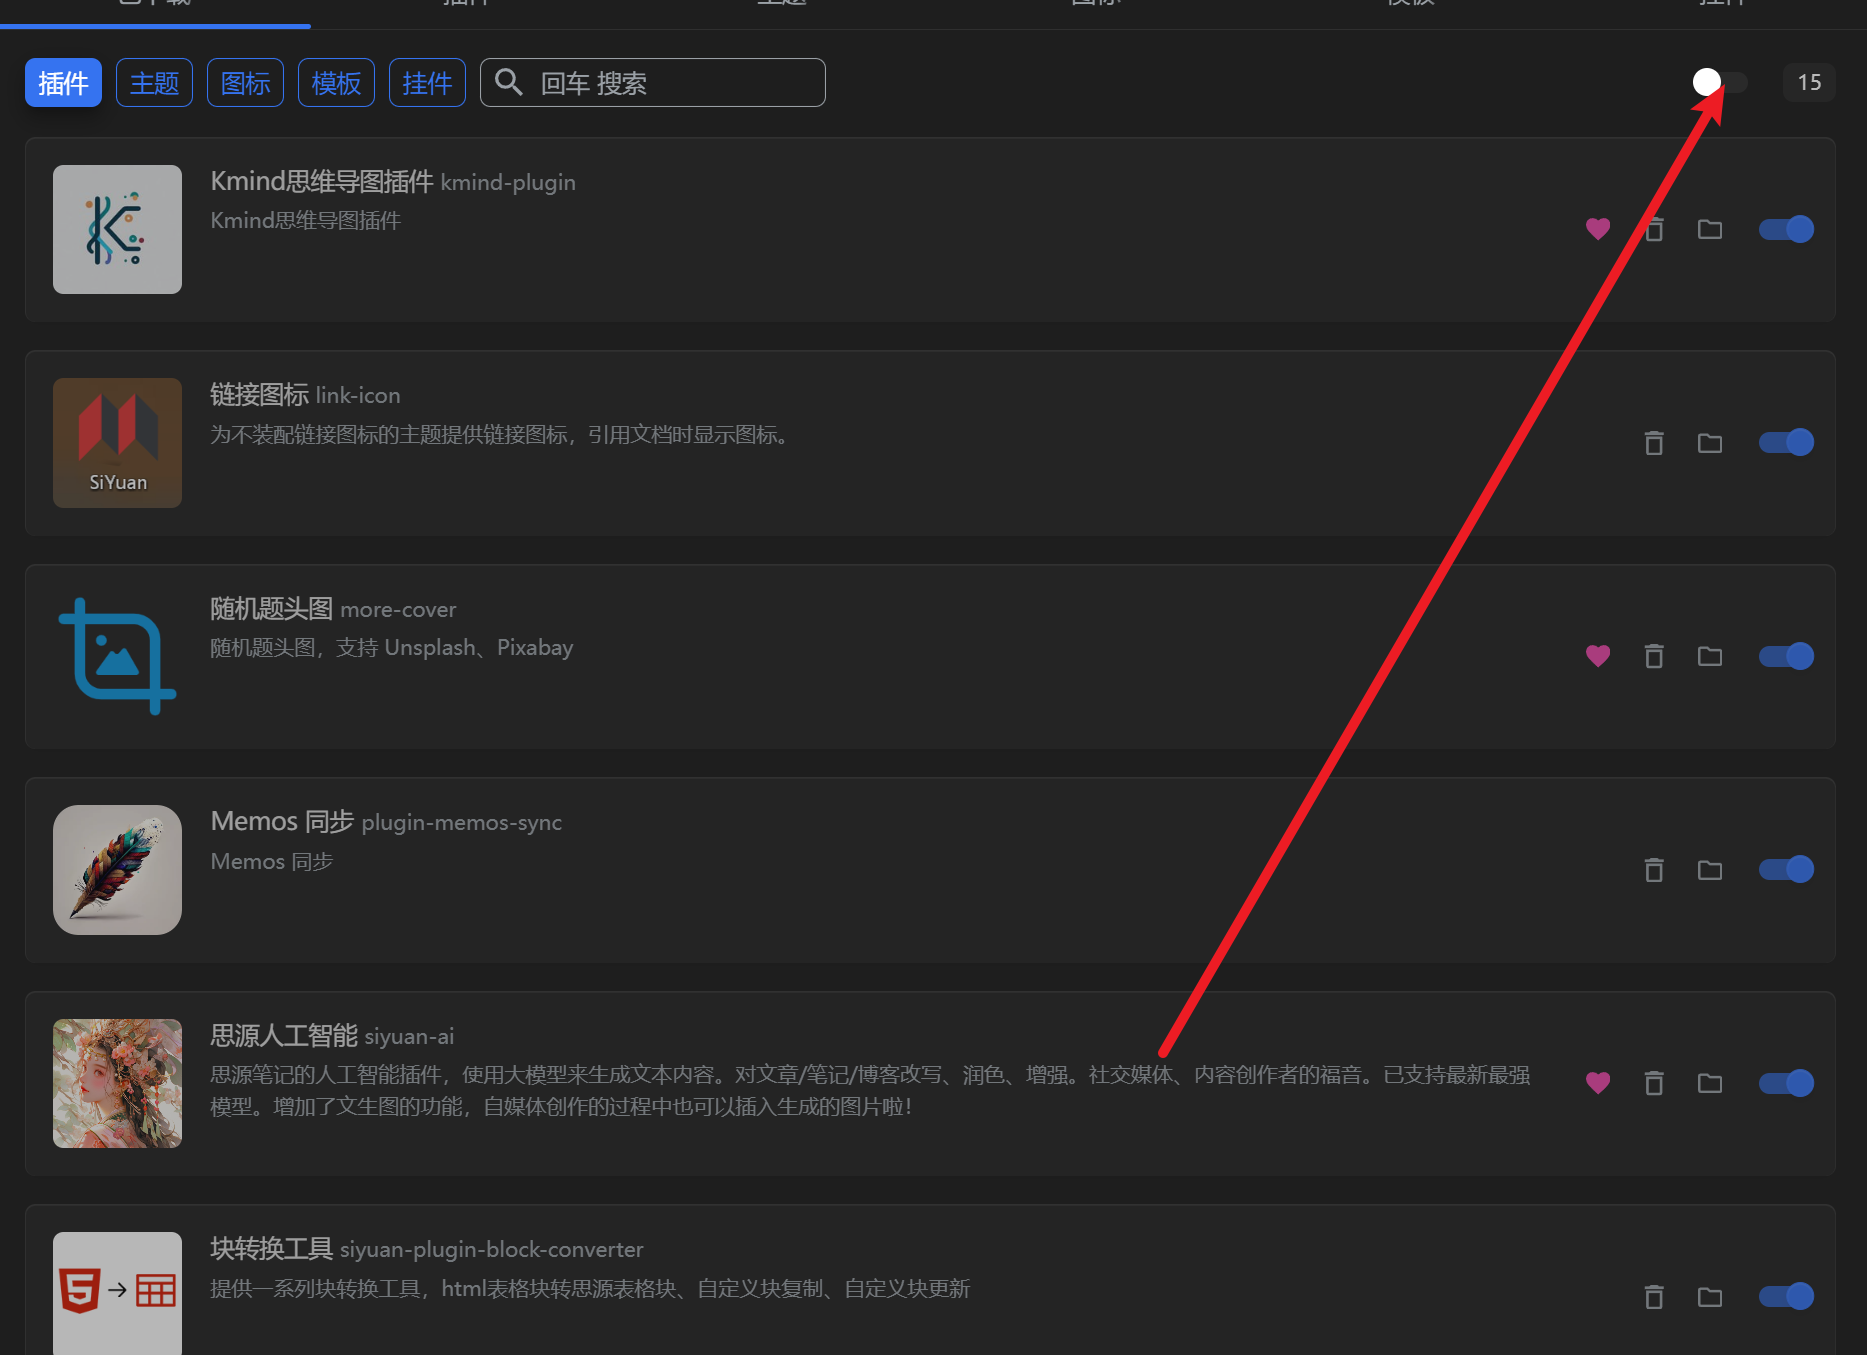Open the folder for link-icon plugin

pyautogui.click(x=1710, y=442)
